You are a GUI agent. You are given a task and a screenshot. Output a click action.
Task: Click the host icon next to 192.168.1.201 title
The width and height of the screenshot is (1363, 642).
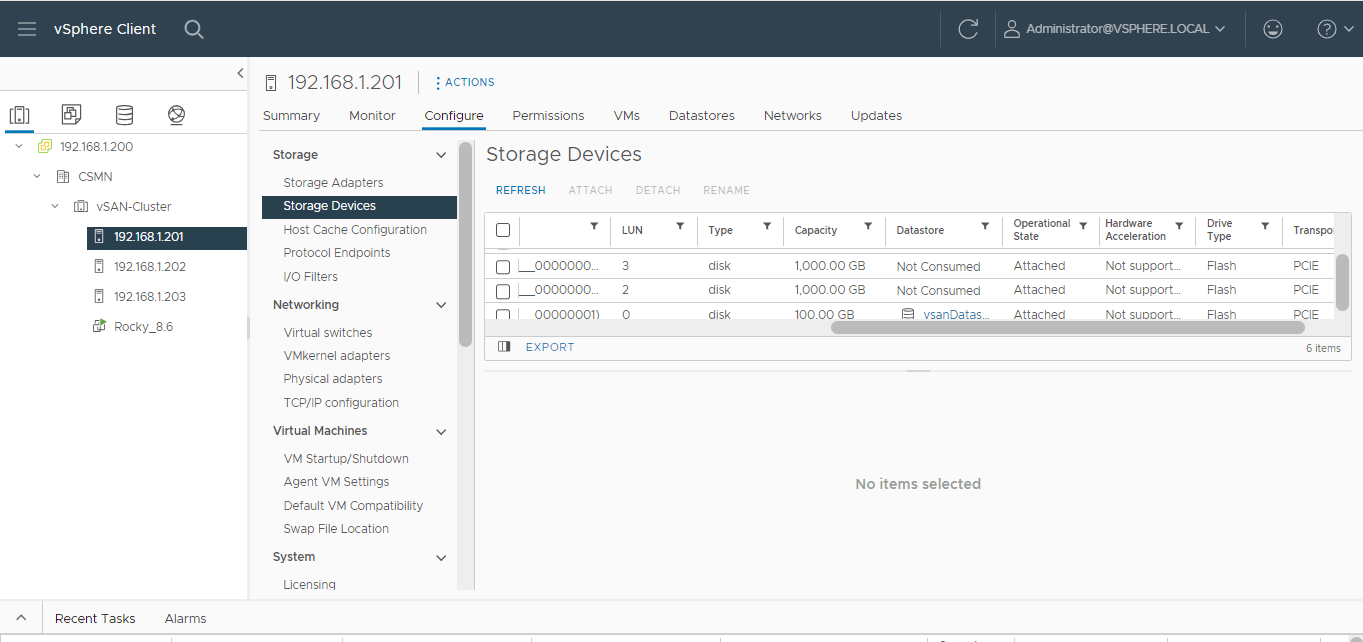pyautogui.click(x=271, y=83)
